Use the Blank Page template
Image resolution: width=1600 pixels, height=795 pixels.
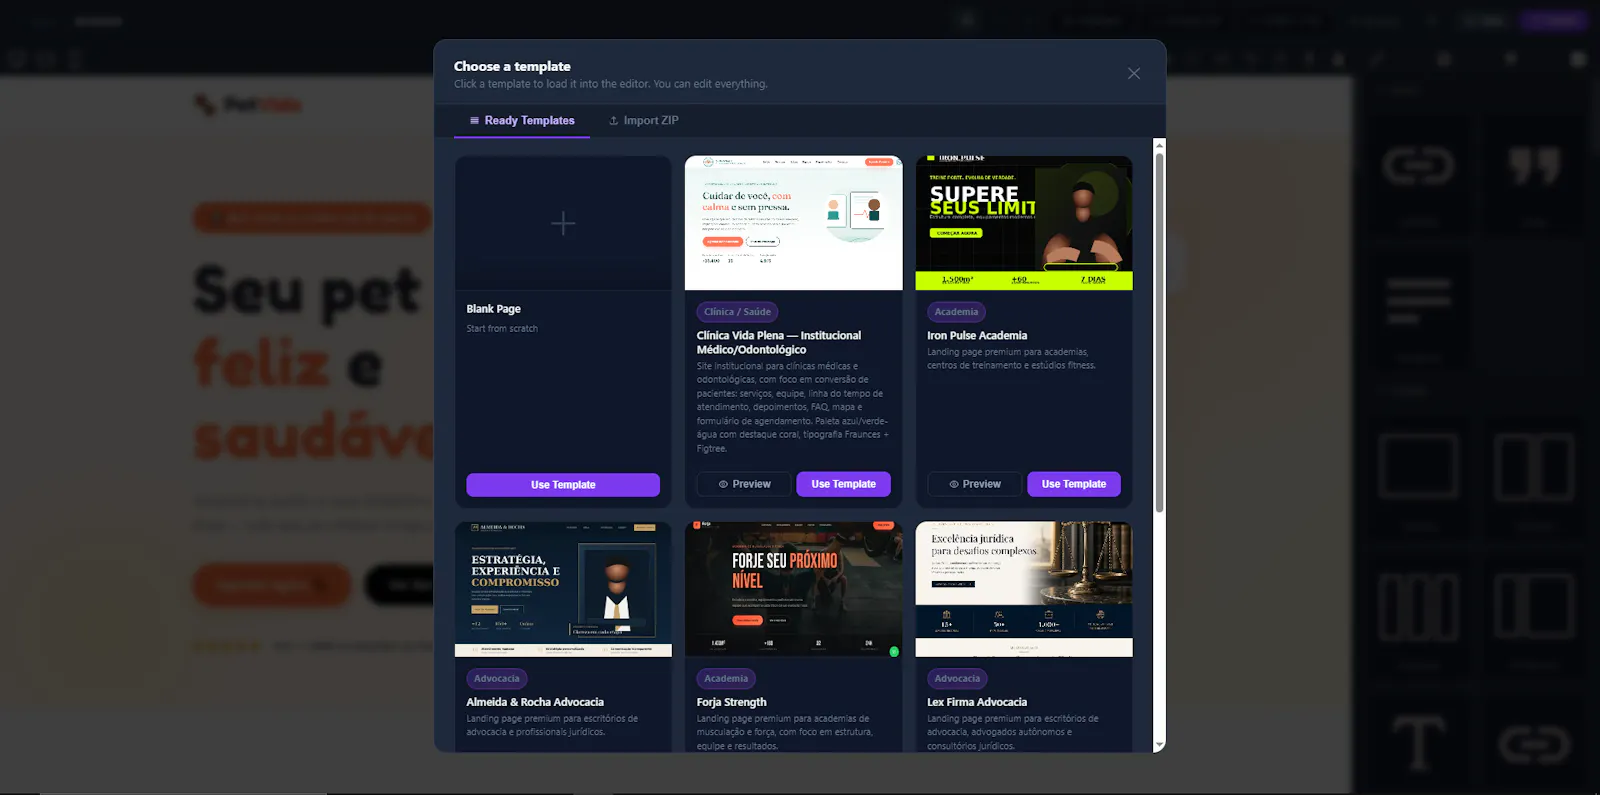point(563,485)
